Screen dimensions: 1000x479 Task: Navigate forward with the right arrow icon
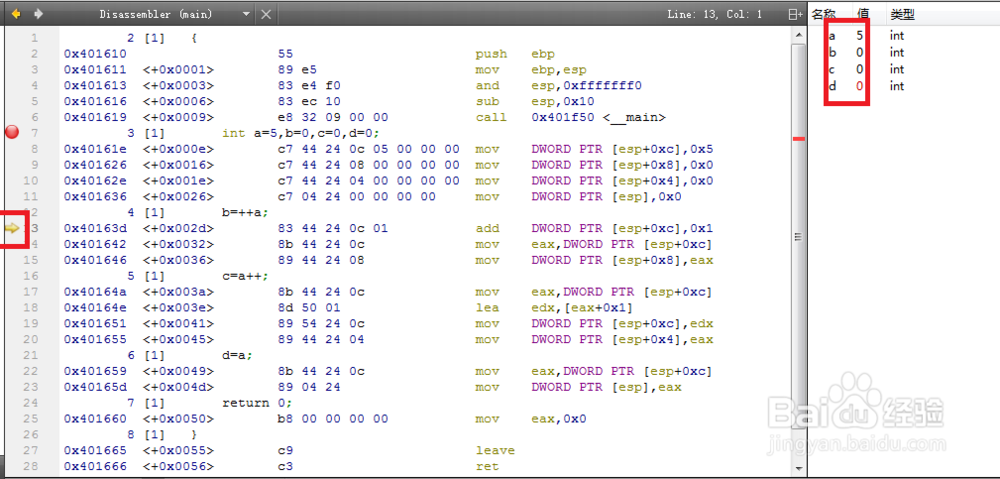point(38,13)
